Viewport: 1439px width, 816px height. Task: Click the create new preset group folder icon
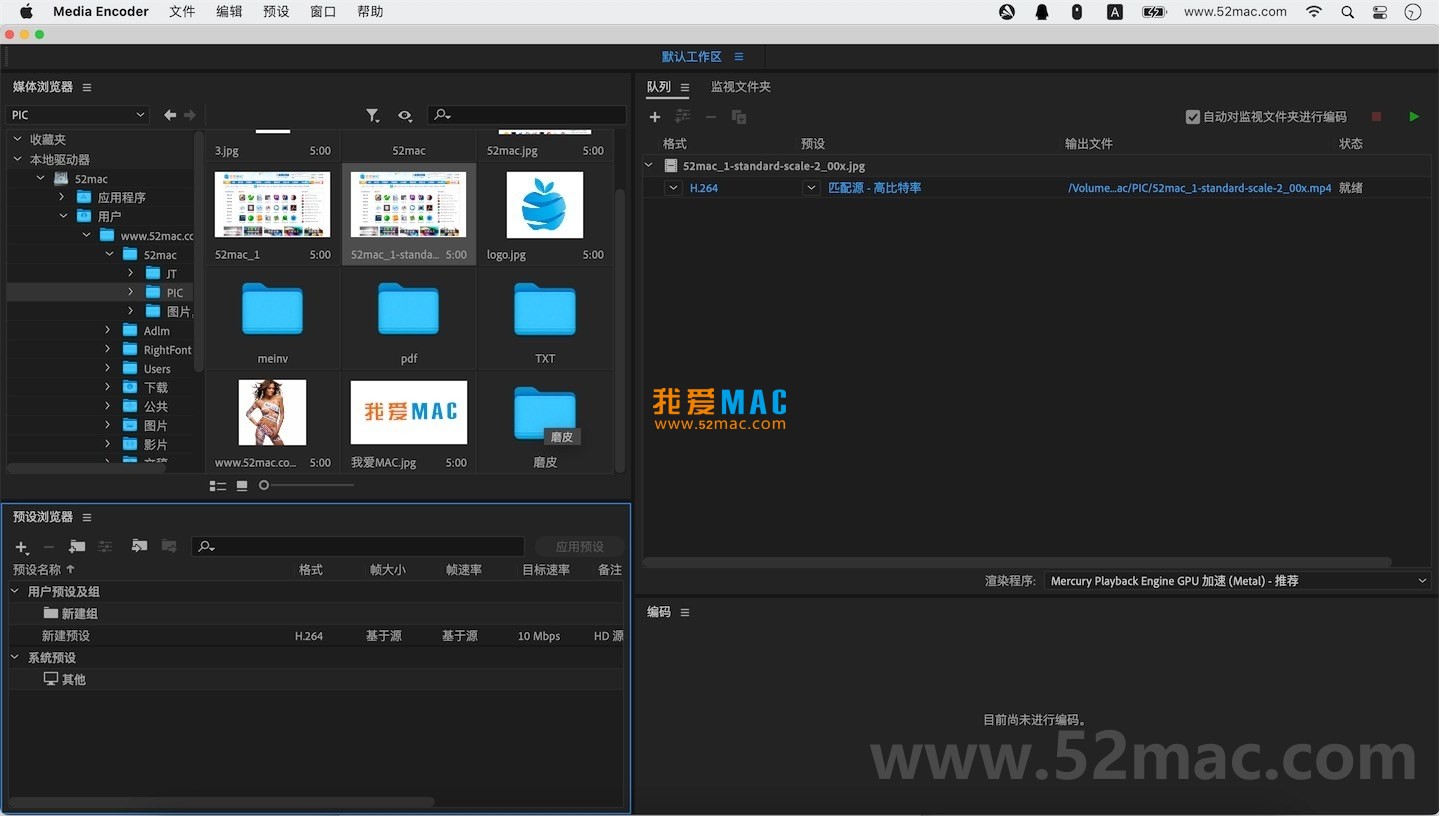click(x=77, y=546)
